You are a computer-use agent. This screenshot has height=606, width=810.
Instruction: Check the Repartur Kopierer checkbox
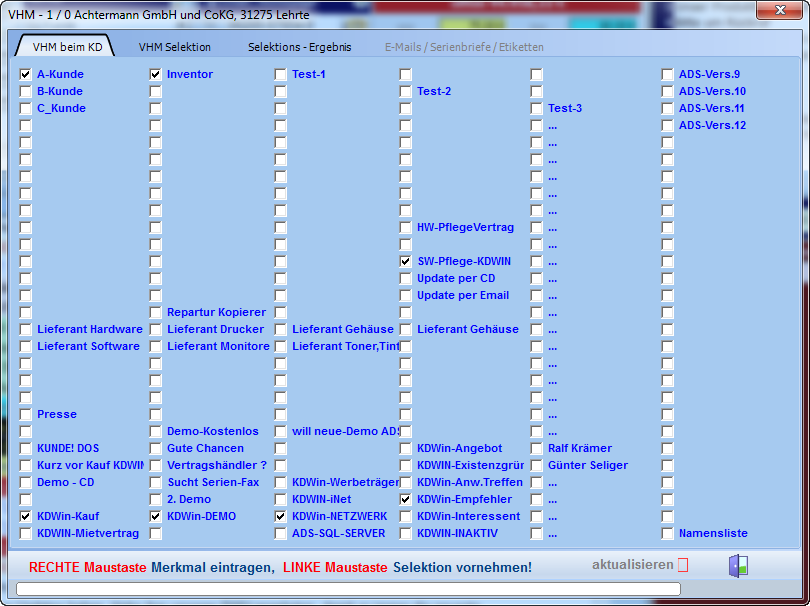pyautogui.click(x=155, y=313)
